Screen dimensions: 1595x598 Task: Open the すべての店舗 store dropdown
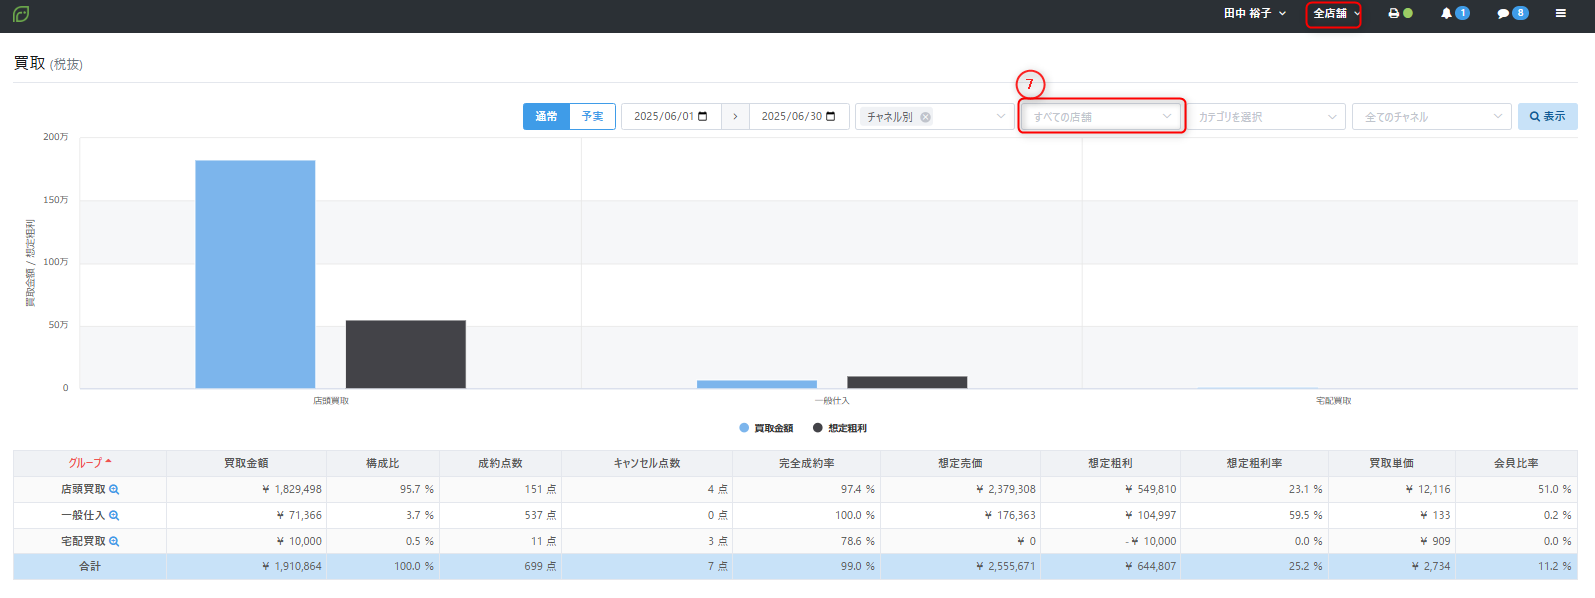tap(1101, 117)
